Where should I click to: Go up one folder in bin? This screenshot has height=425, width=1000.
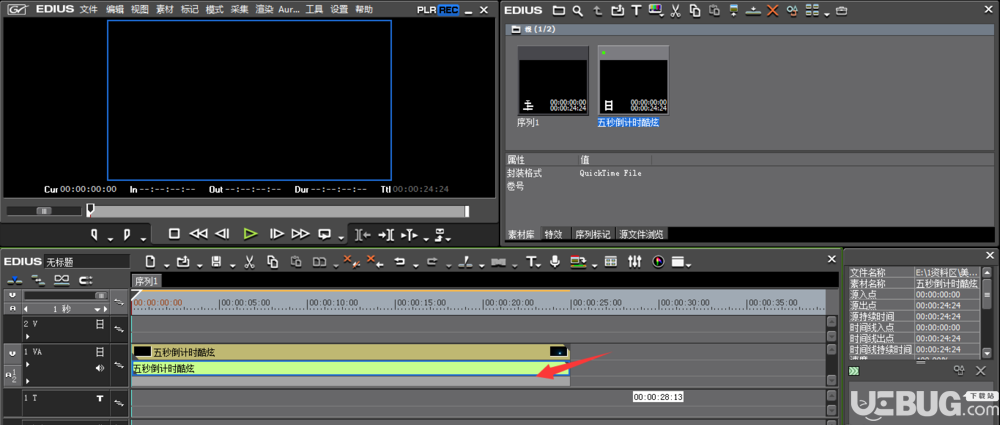pyautogui.click(x=597, y=10)
